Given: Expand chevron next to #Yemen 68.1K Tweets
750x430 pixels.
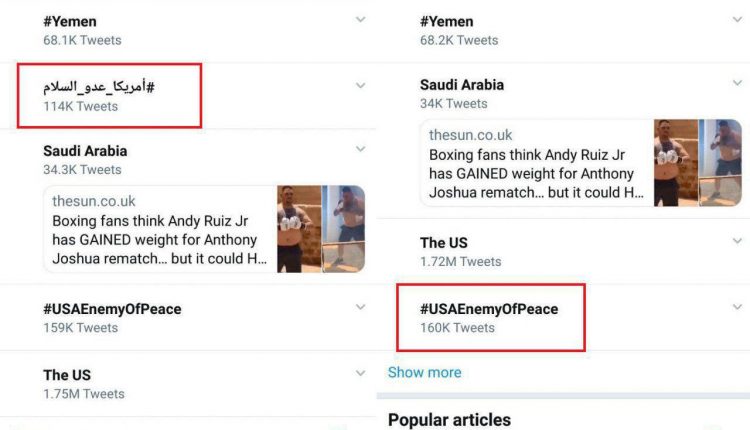Looking at the screenshot, I should [360, 20].
